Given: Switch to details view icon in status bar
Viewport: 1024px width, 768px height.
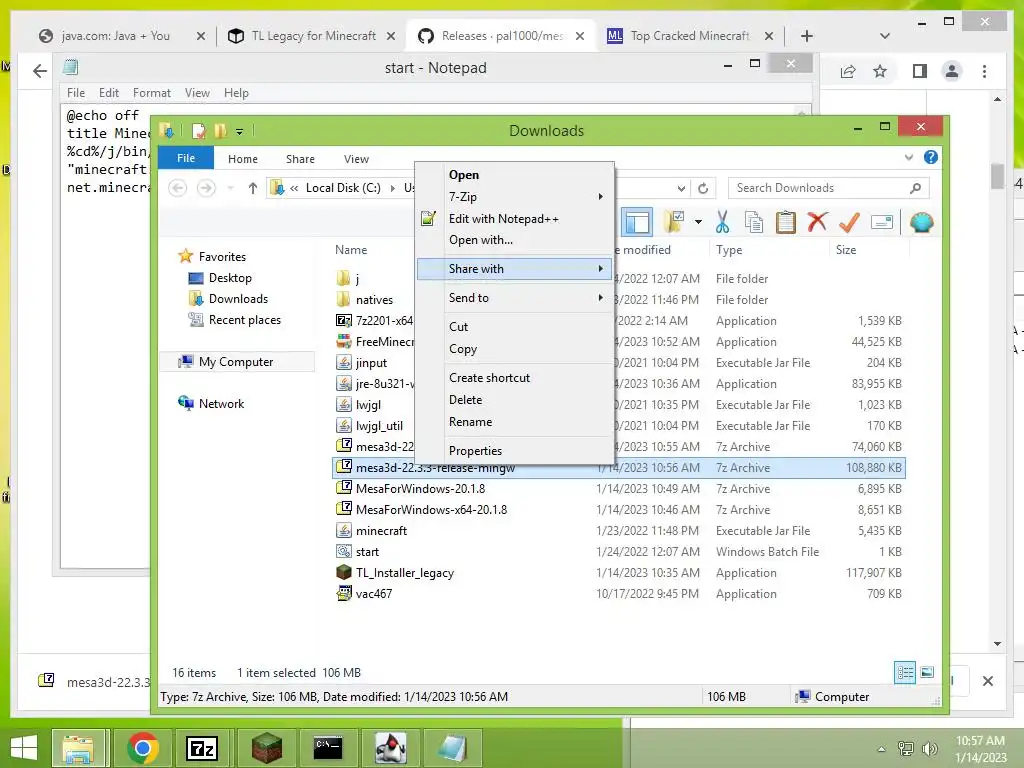Looking at the screenshot, I should pyautogui.click(x=904, y=672).
